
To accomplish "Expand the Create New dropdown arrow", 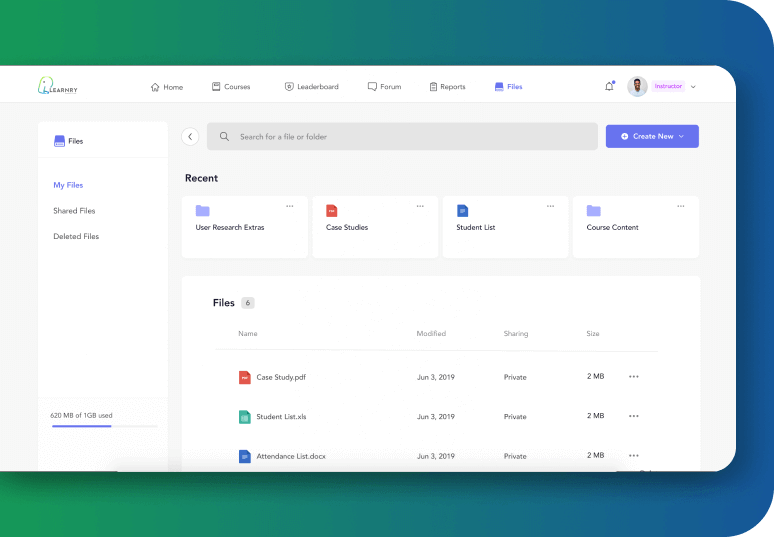I will (x=682, y=136).
